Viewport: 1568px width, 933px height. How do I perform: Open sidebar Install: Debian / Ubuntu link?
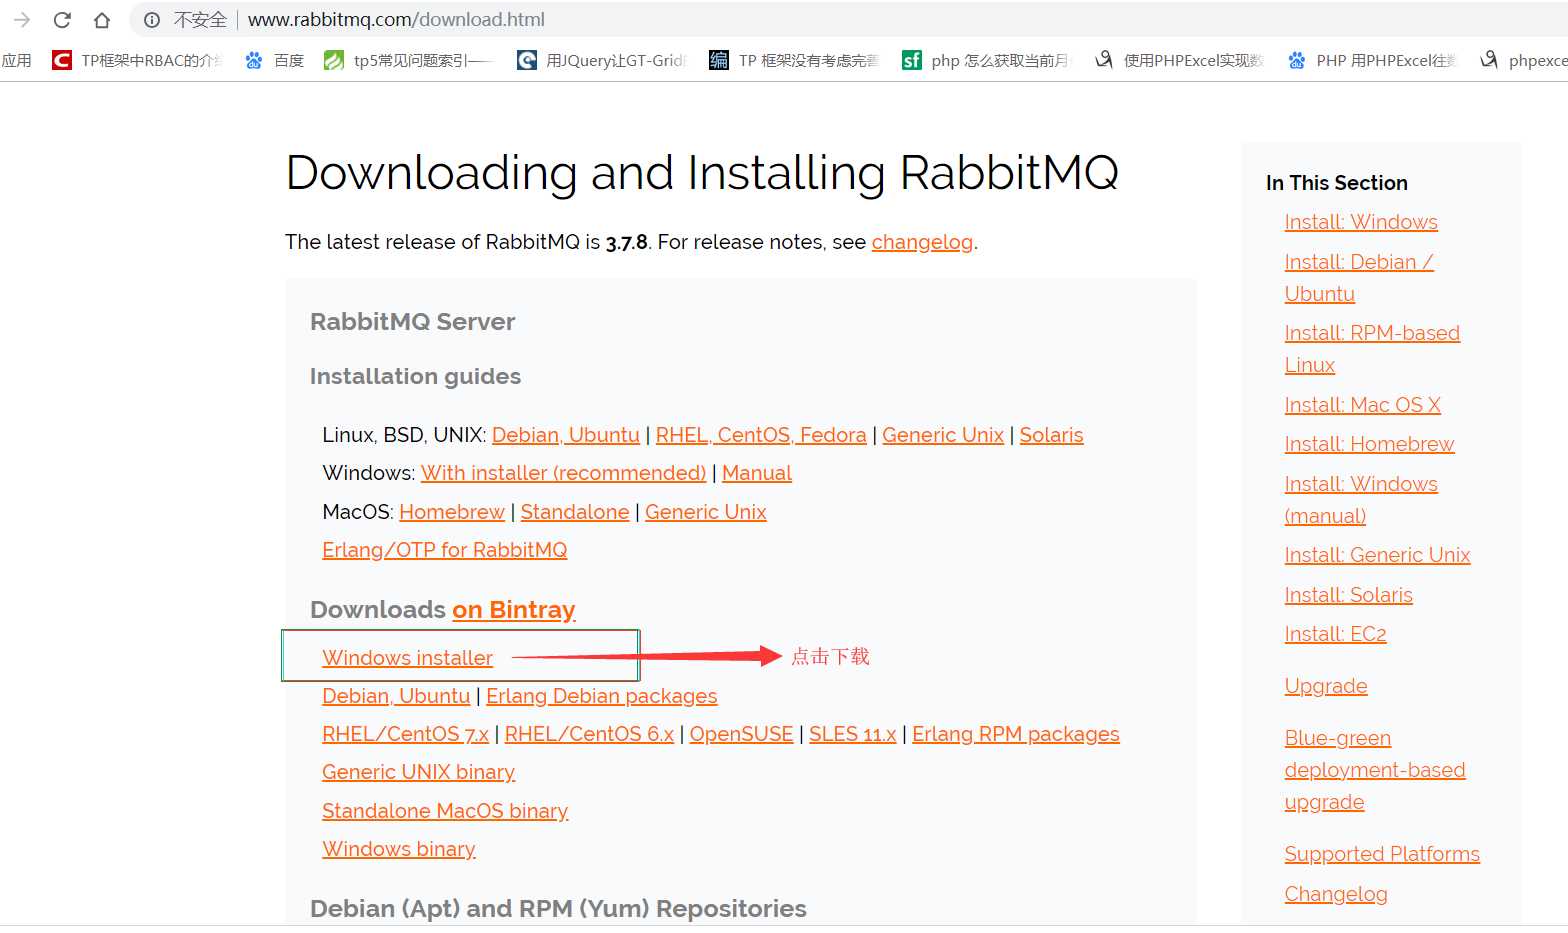click(x=1359, y=278)
